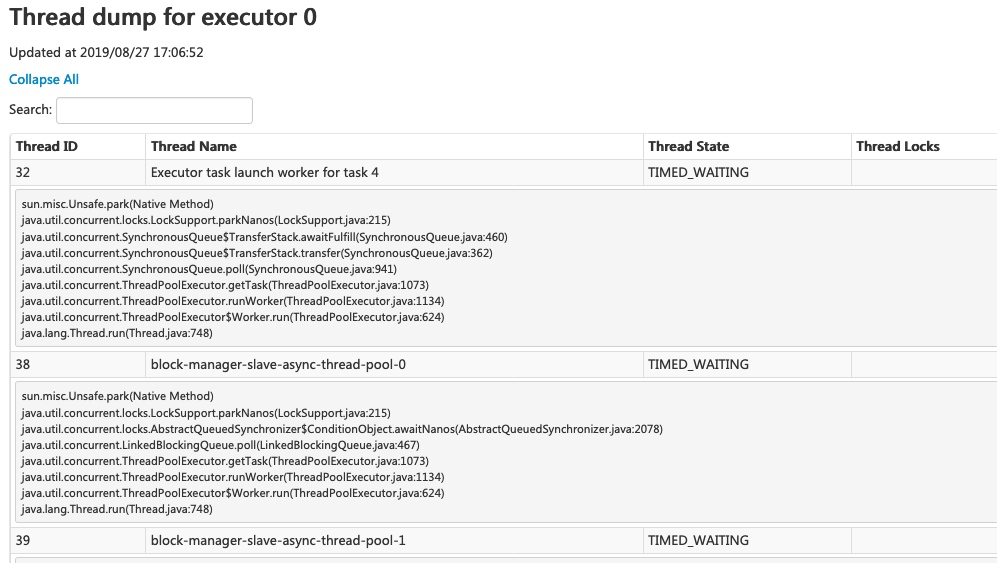Collapse thread 38 row stack trace
Image resolution: width=997 pixels, height=563 pixels.
click(504, 365)
